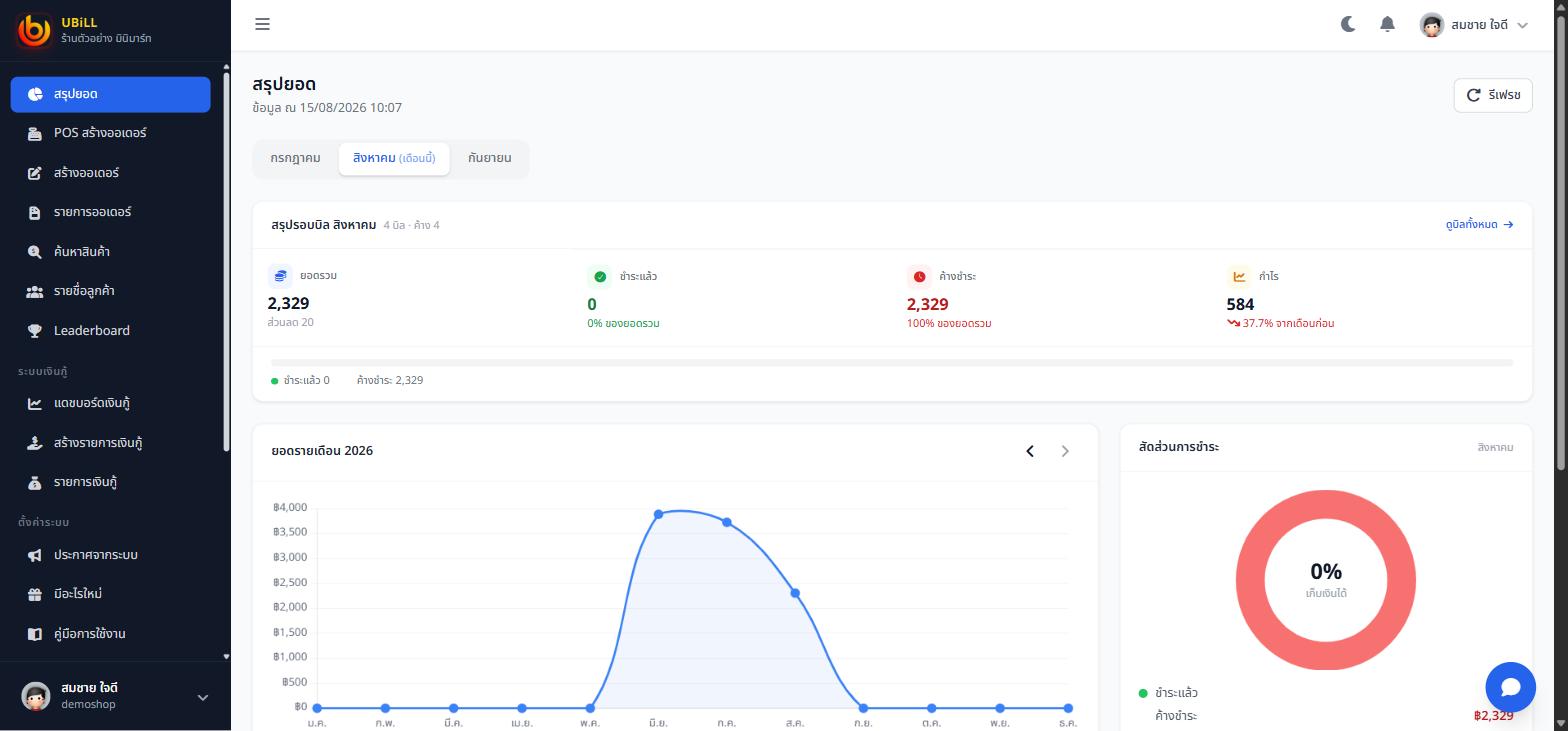The width and height of the screenshot is (1568, 731).
Task: Toggle dark mode with the moon icon
Action: tap(1348, 24)
